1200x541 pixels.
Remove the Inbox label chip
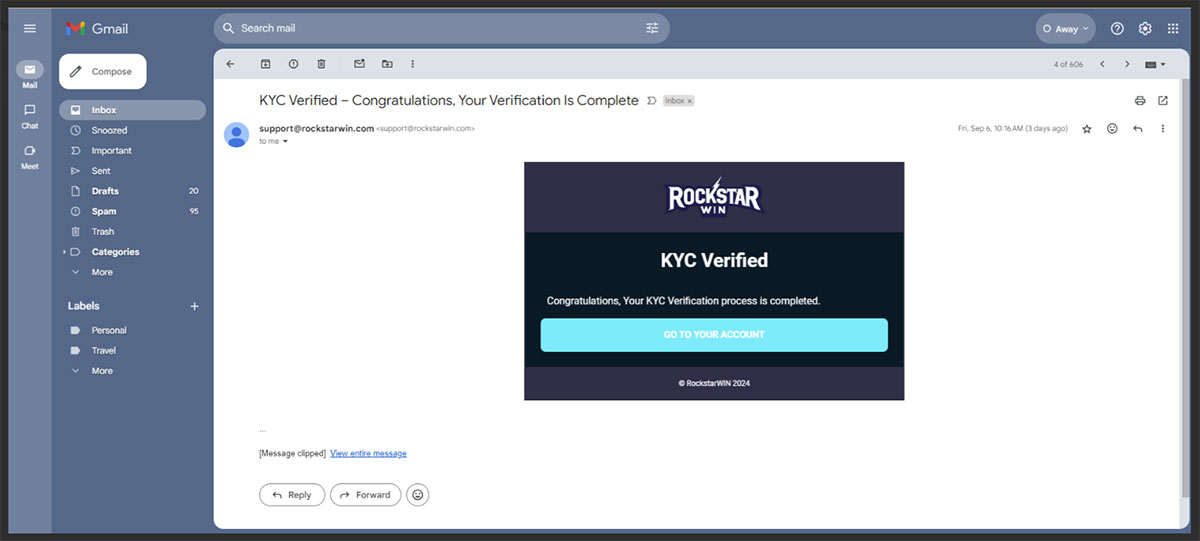tap(690, 101)
